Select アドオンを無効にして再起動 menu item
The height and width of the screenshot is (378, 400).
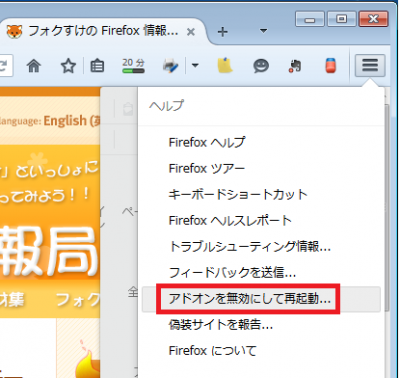261,299
